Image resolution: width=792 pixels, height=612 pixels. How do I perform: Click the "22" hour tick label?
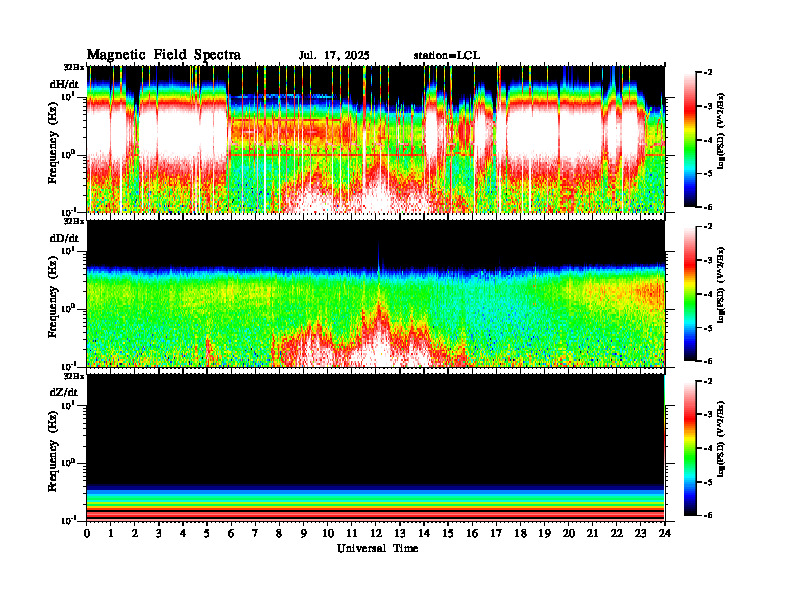pyautogui.click(x=617, y=533)
